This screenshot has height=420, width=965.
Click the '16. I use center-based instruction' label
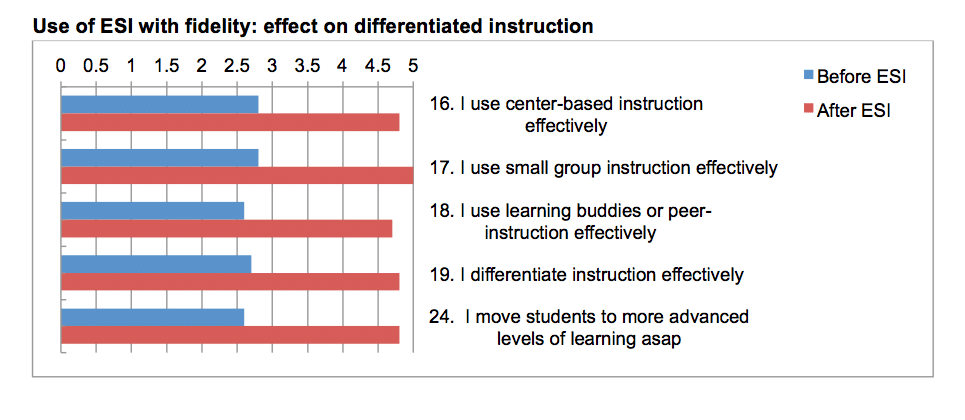coord(566,115)
